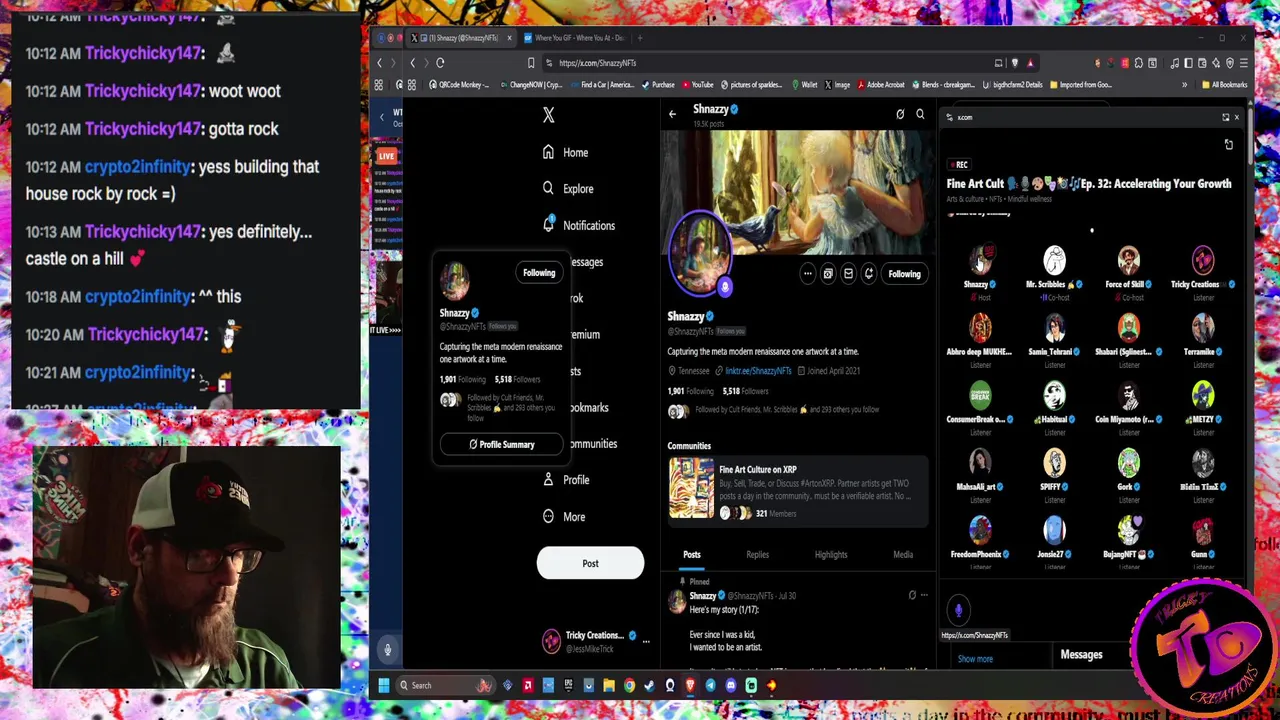1280x720 pixels.
Task: Open linktr.ee/ShnazzyNFTs link
Action: 758,371
